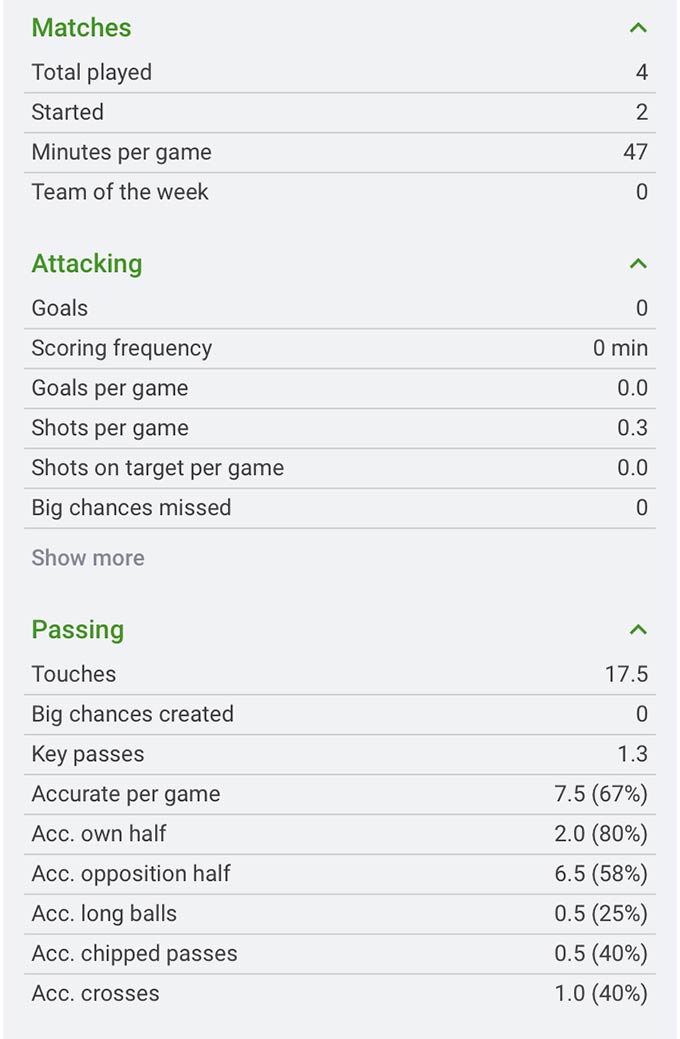Click Show more under Attacking stats
This screenshot has height=1039, width=680.
tap(88, 558)
